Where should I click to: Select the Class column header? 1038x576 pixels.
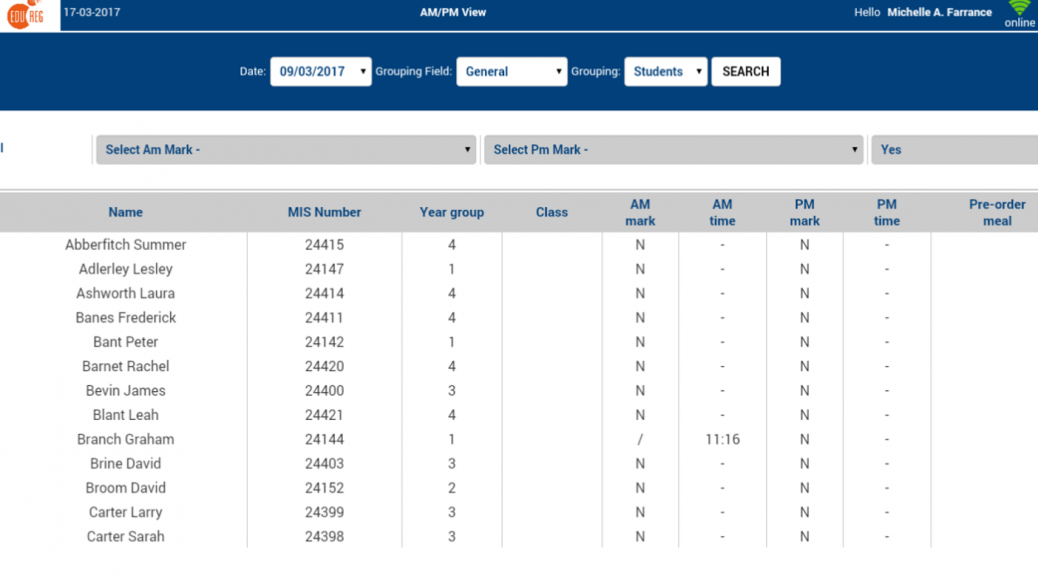551,212
